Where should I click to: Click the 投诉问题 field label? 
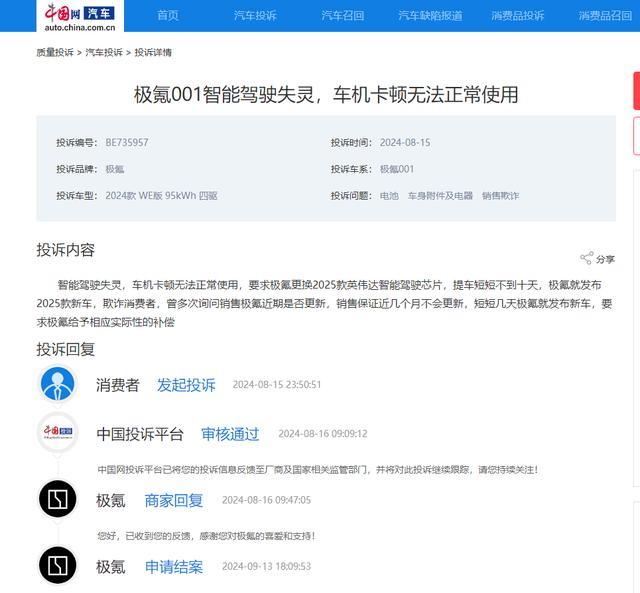[x=351, y=196]
